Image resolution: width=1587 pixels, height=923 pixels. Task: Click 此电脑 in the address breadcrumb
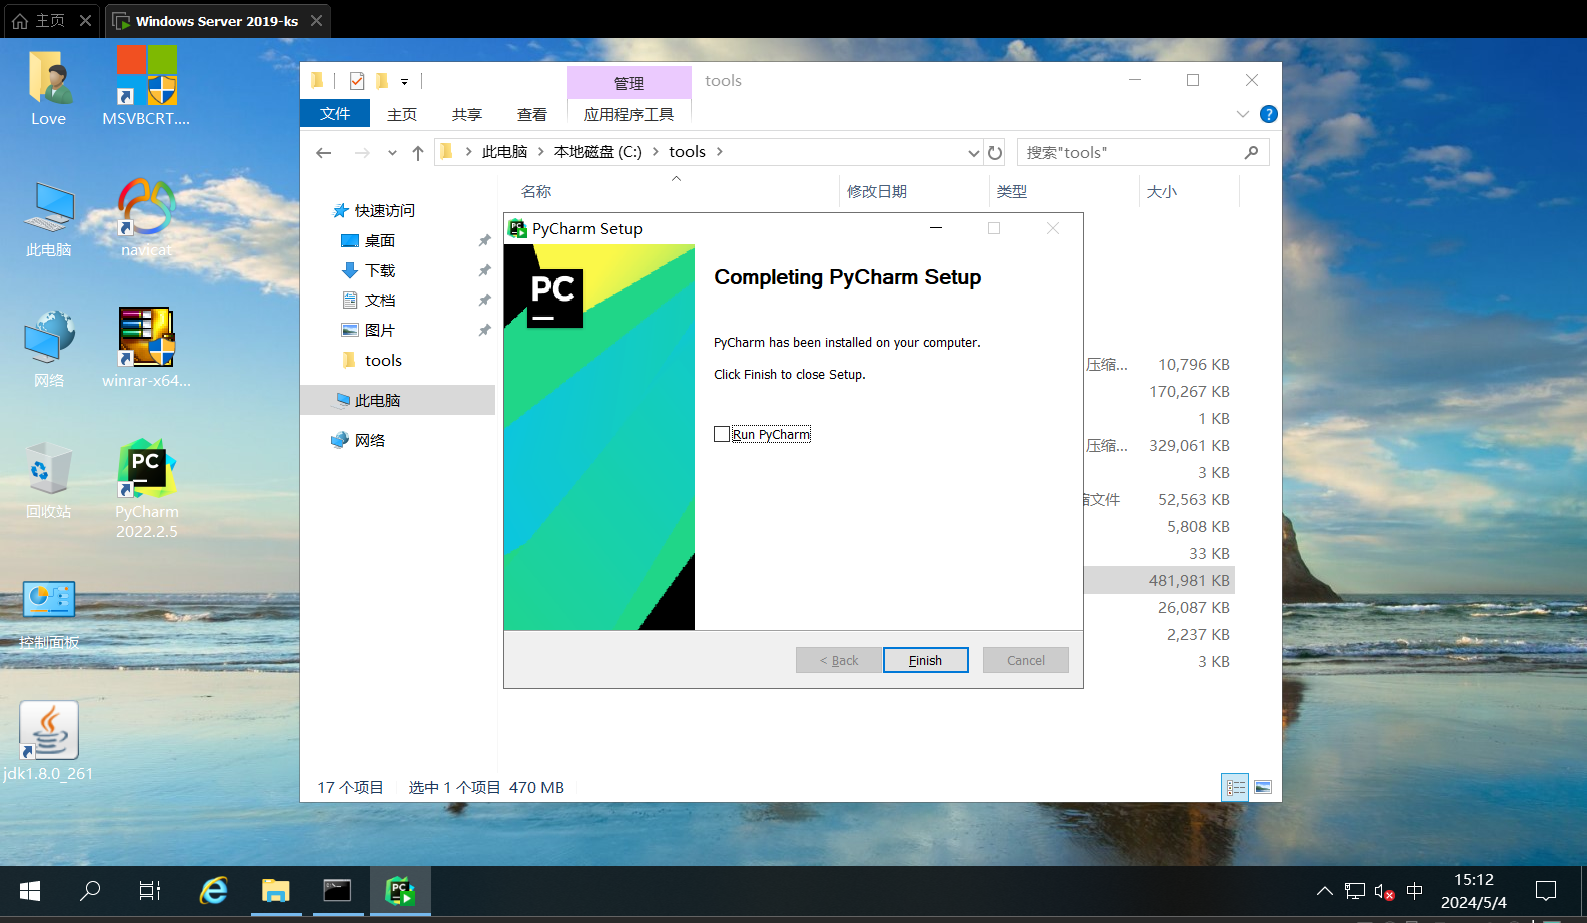(504, 152)
